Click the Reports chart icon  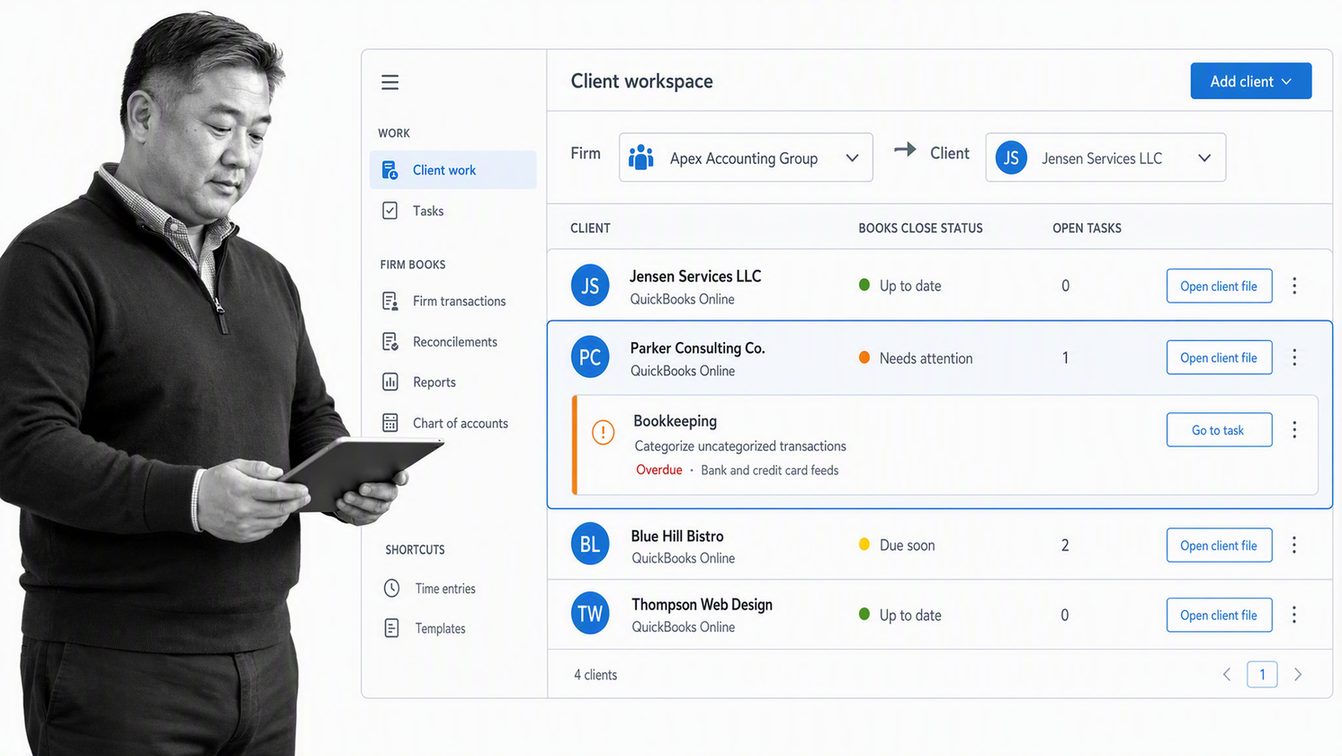390,382
